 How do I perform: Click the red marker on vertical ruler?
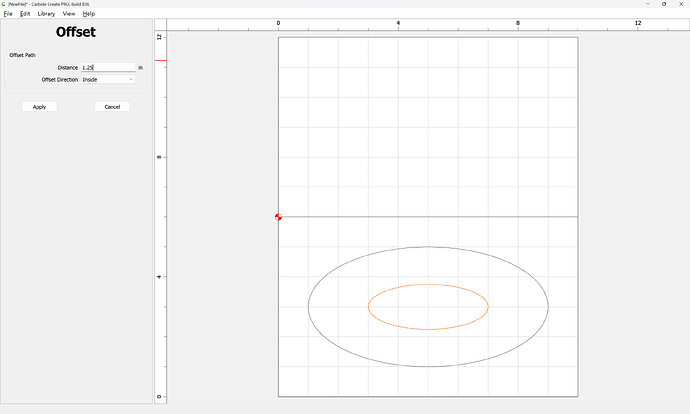(160, 60)
